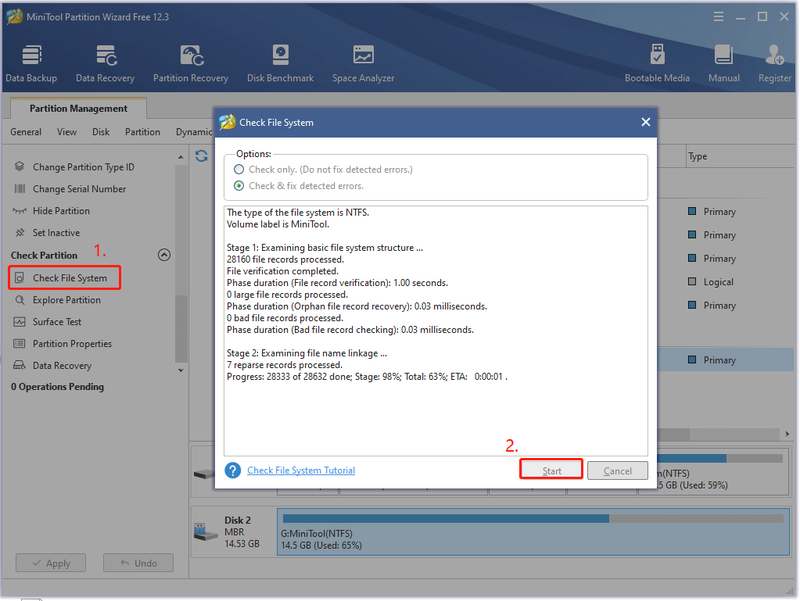The image size is (800, 601).
Task: Open the Data Backup tool
Action: pyautogui.click(x=31, y=63)
